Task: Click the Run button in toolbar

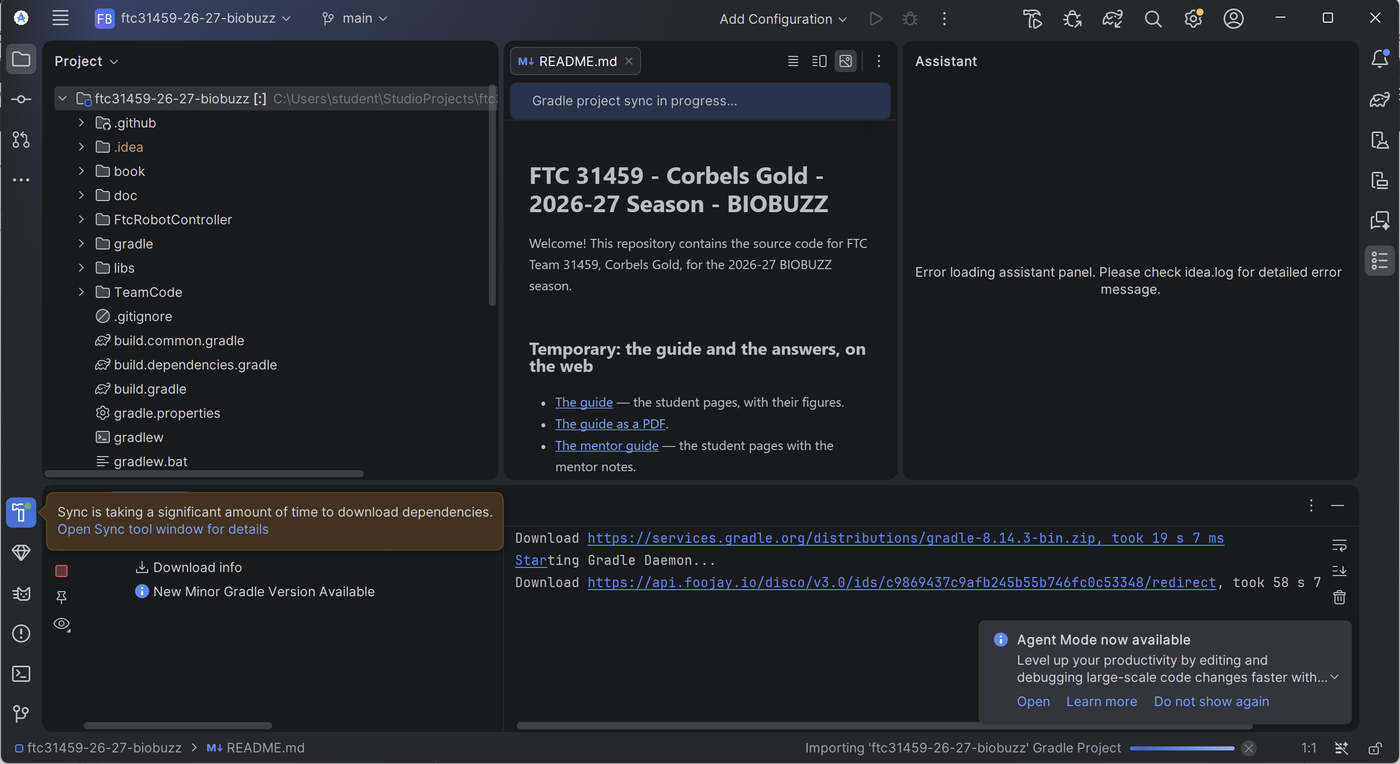Action: point(876,19)
